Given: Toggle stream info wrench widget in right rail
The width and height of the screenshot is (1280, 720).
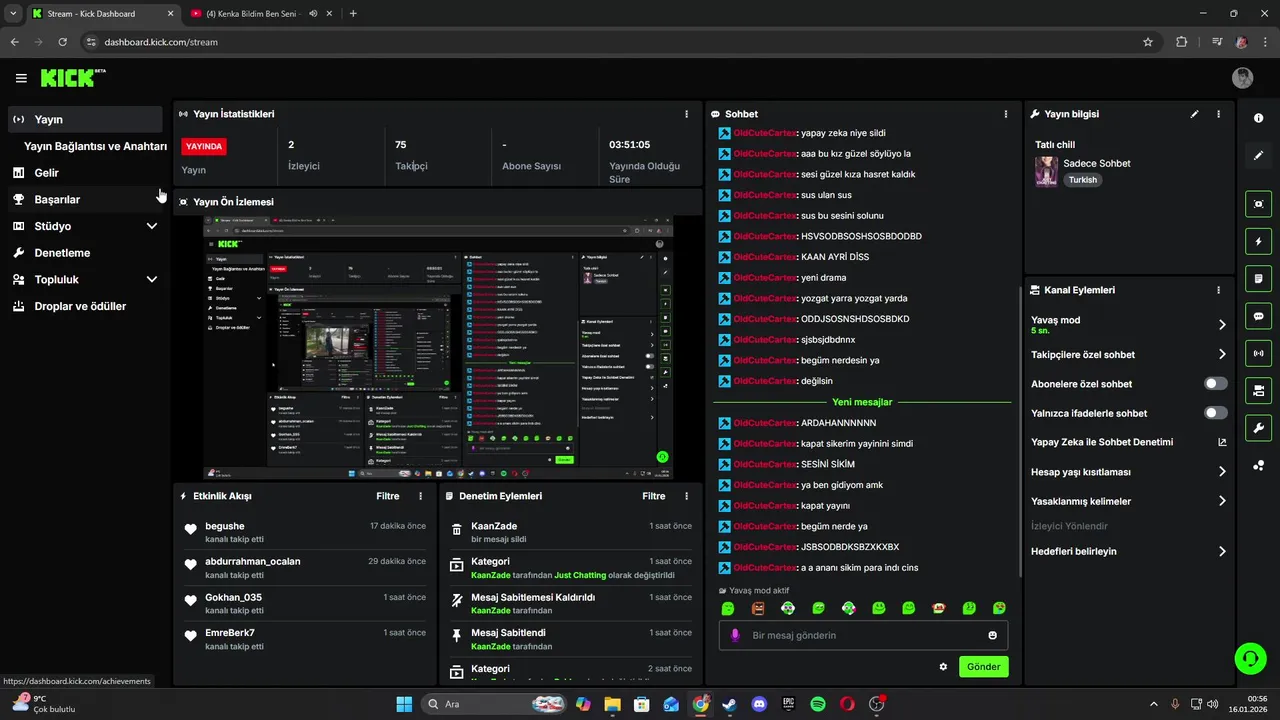Looking at the screenshot, I should pos(1258,428).
